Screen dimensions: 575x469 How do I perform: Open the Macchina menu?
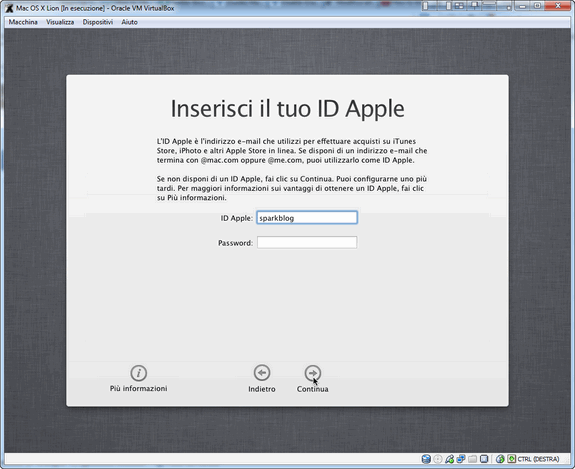23,22
